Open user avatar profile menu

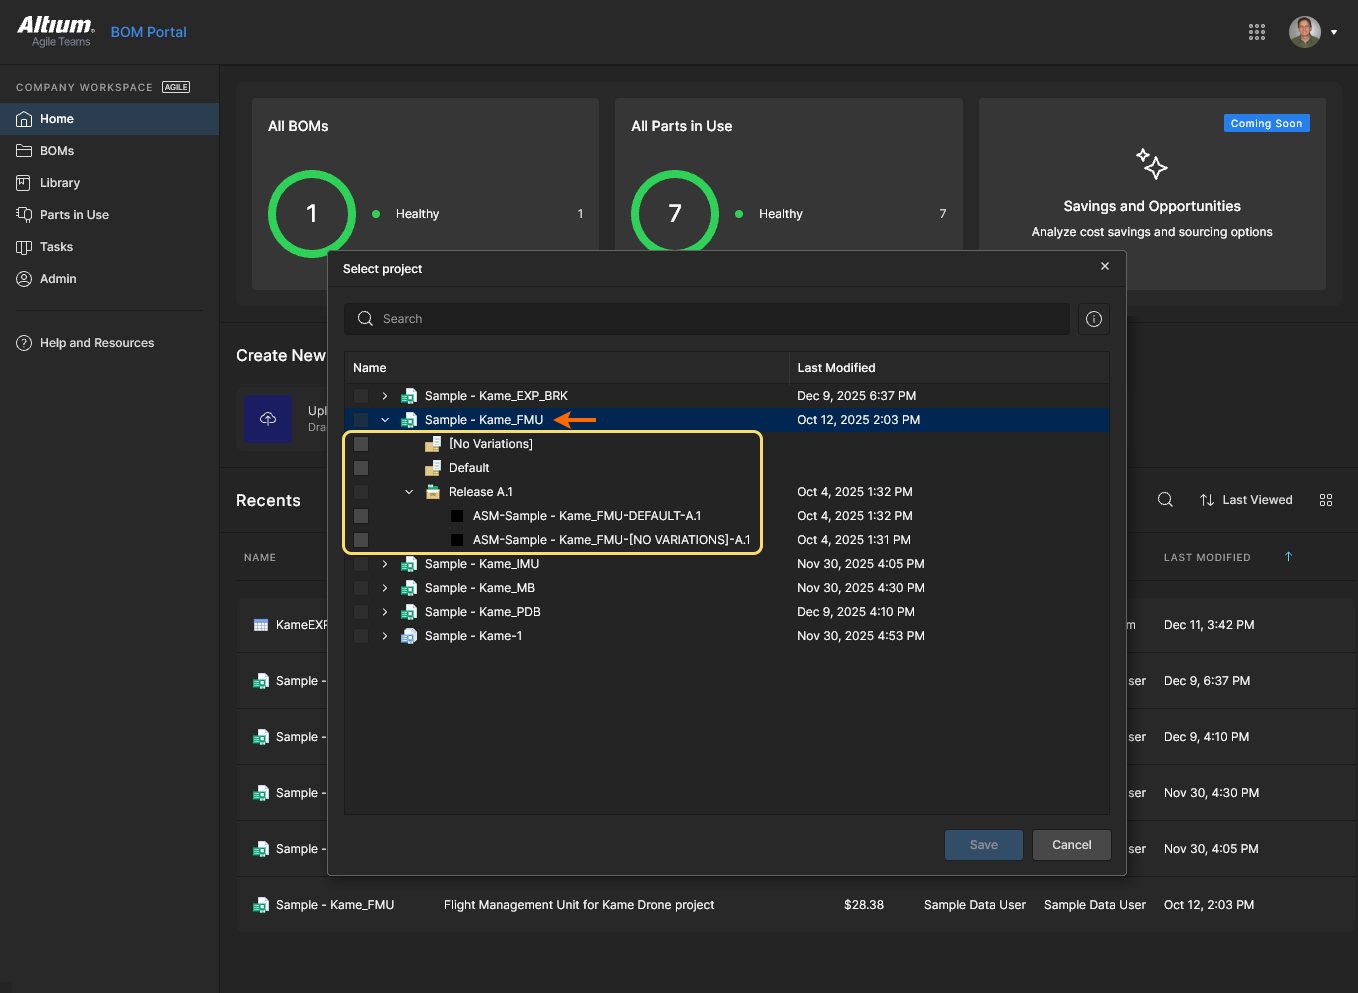[x=1305, y=32]
